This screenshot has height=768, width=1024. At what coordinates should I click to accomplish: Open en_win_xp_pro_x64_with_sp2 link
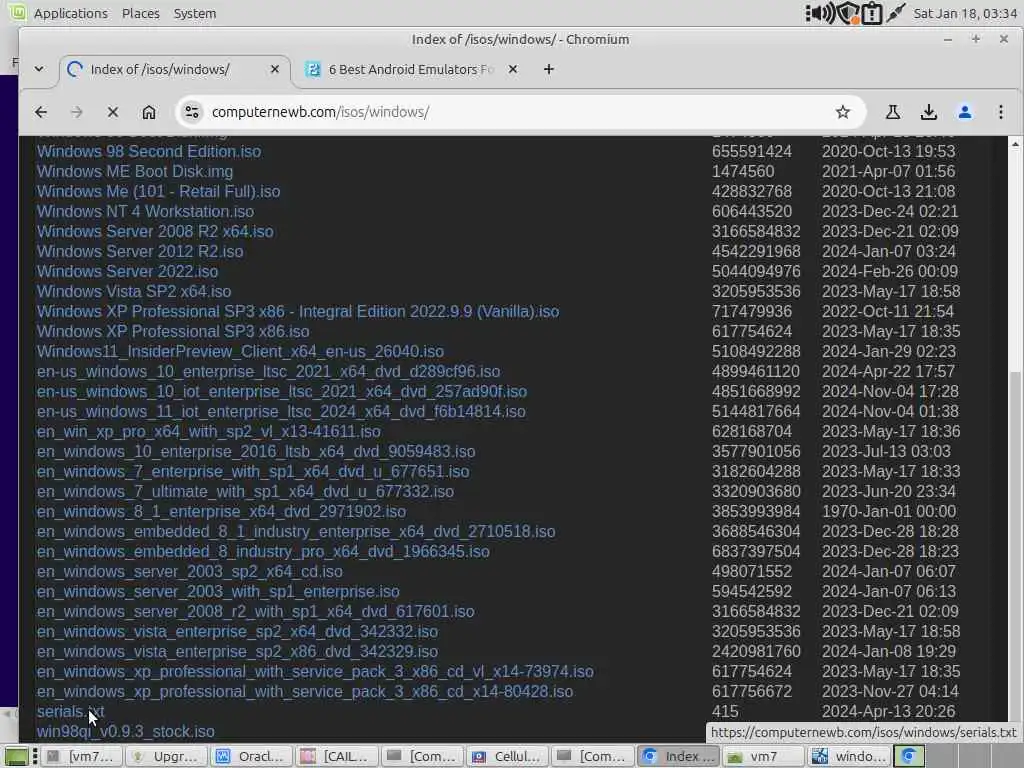coord(208,432)
